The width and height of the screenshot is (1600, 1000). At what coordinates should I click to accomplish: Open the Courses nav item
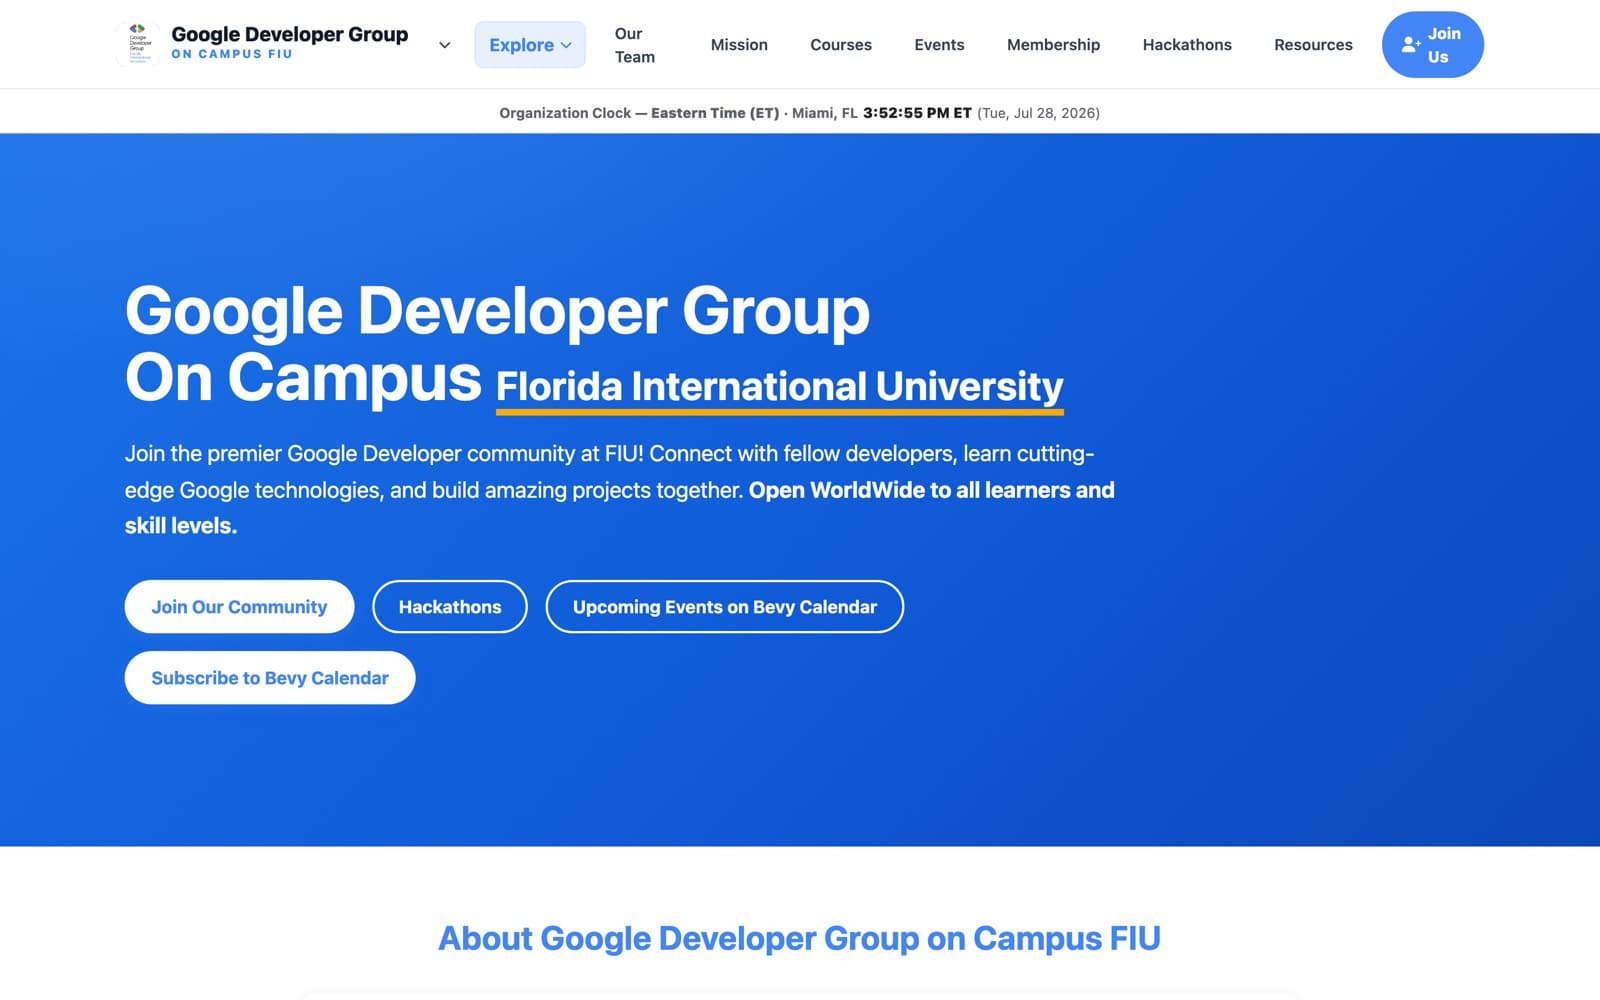841,45
